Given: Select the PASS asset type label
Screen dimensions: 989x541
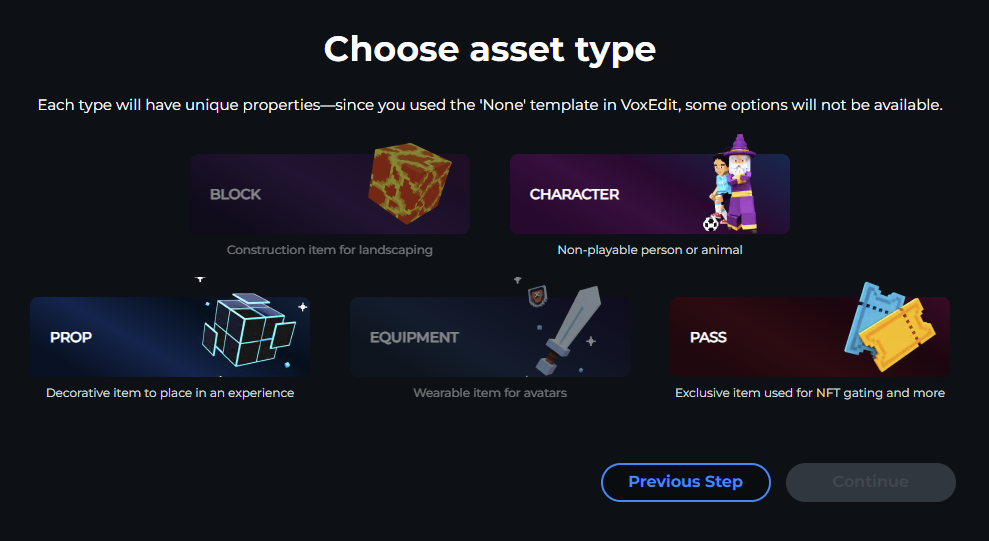Looking at the screenshot, I should (709, 337).
